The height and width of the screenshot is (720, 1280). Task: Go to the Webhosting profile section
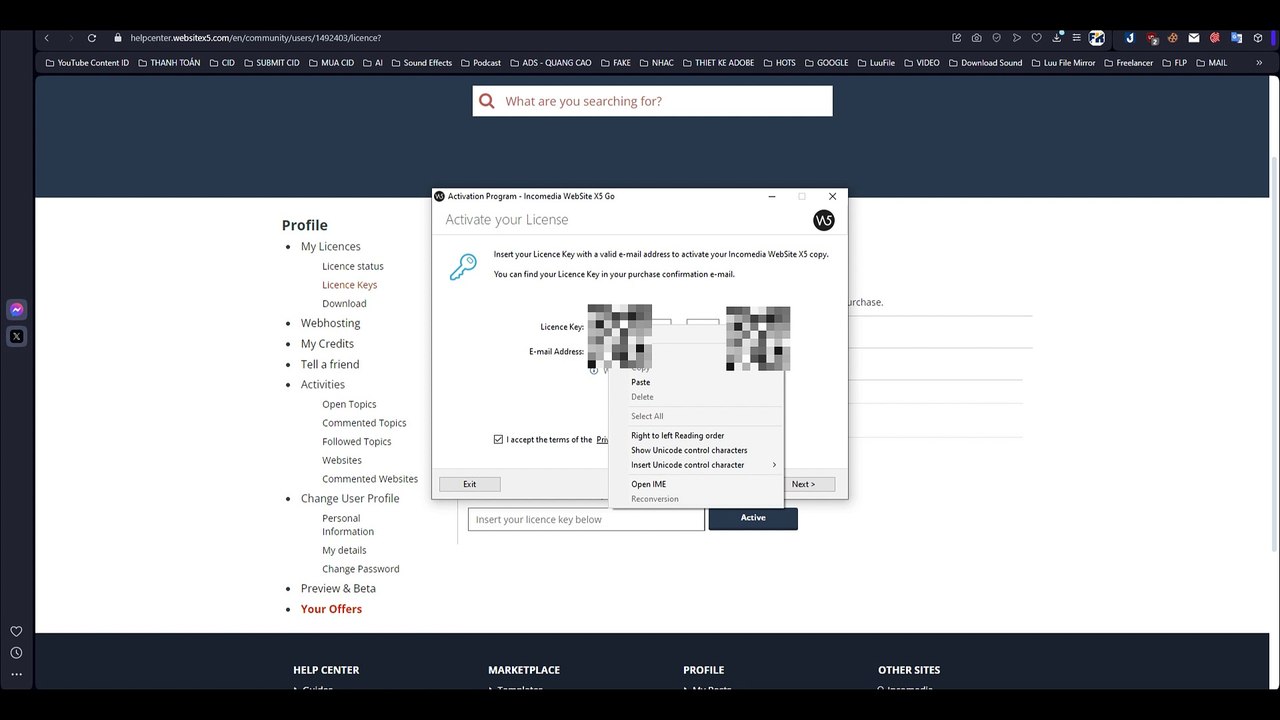[x=331, y=323]
